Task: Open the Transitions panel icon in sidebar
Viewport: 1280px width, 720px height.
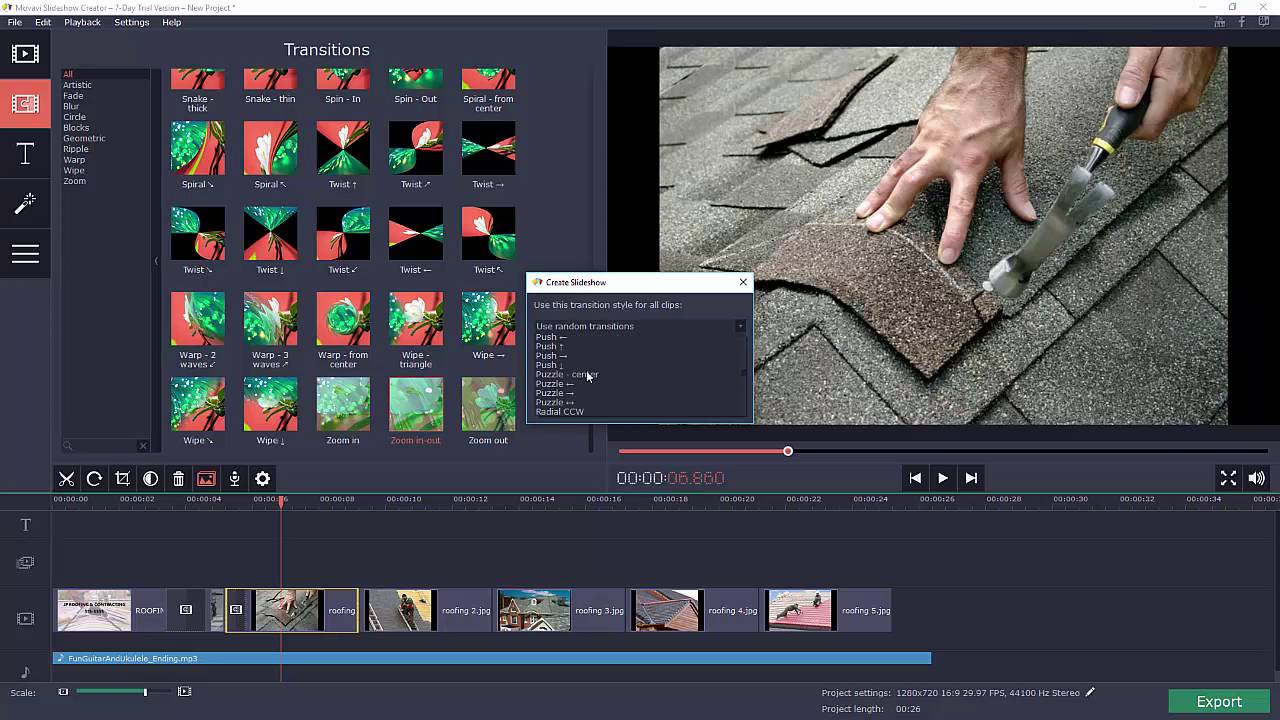Action: (25, 101)
